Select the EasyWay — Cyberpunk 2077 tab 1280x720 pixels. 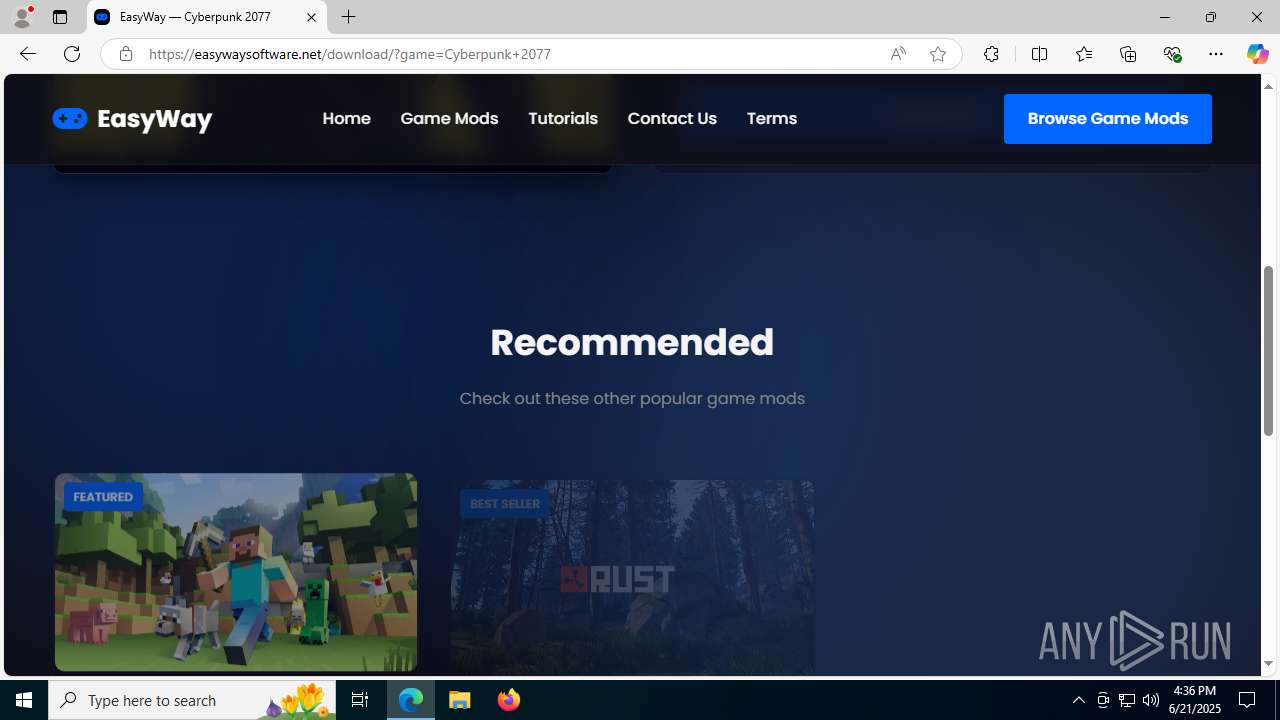[207, 17]
